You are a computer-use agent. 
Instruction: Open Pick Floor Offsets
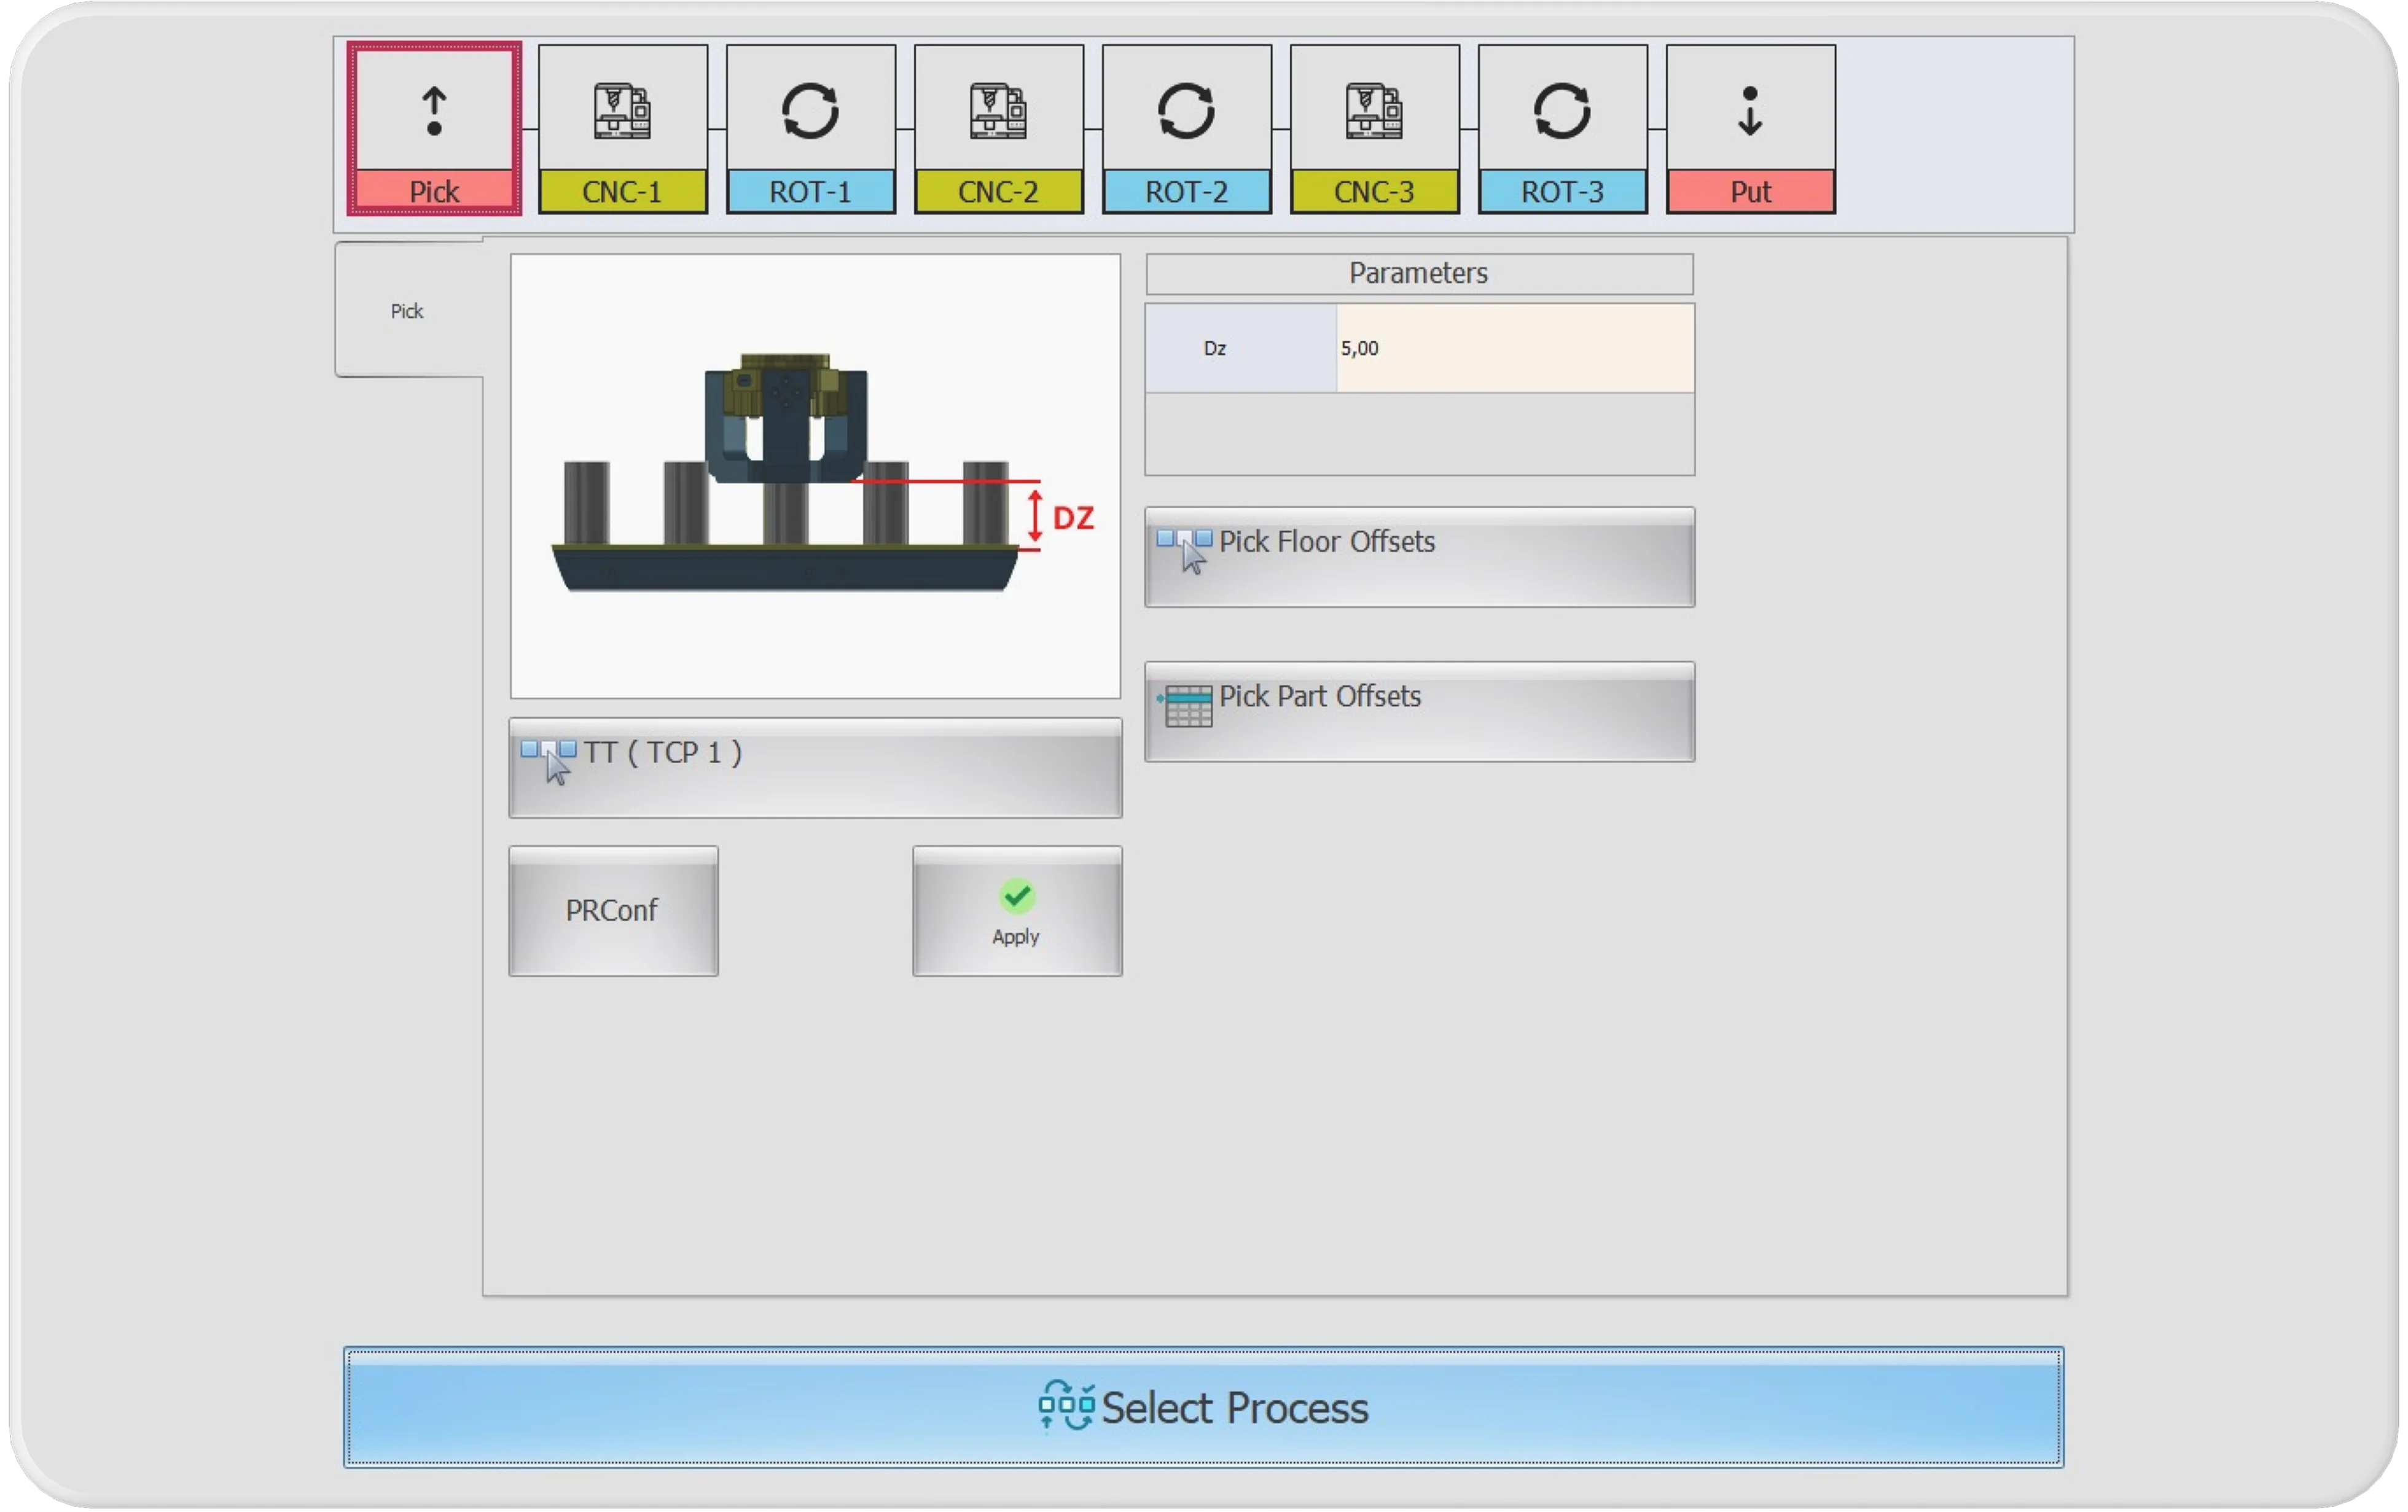(1419, 557)
